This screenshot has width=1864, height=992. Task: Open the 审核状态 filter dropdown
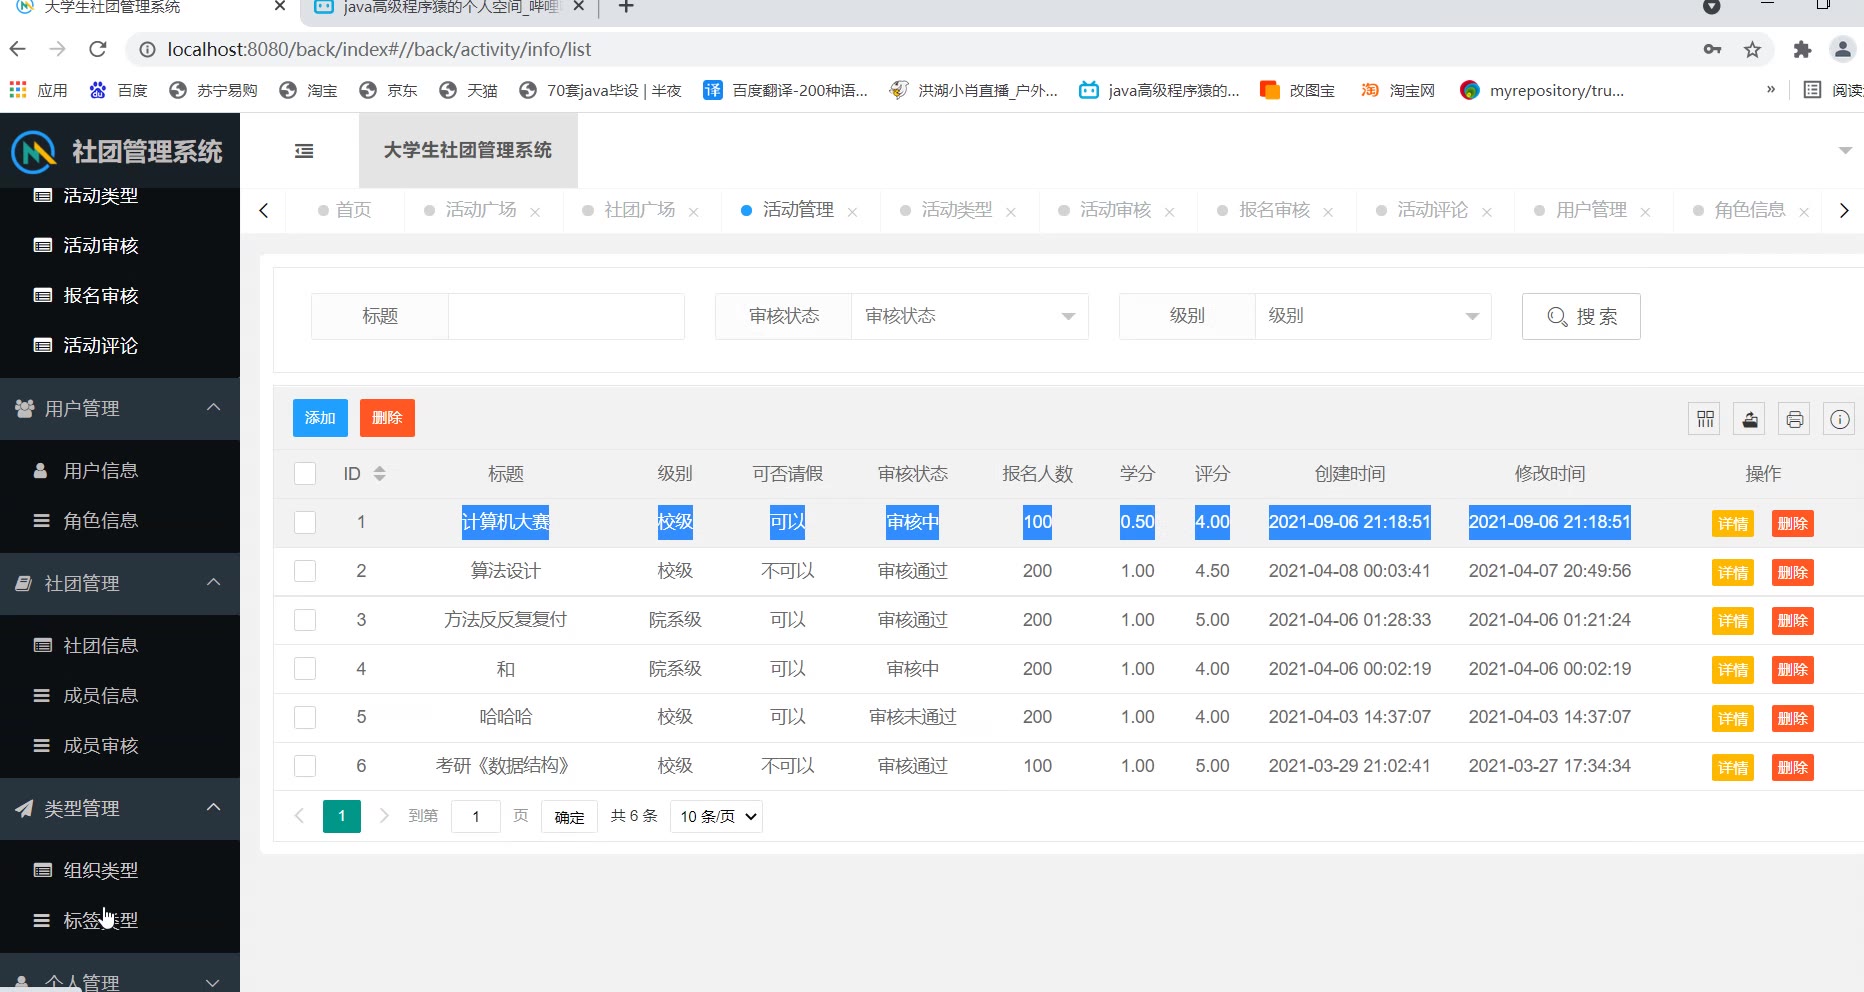click(x=968, y=316)
